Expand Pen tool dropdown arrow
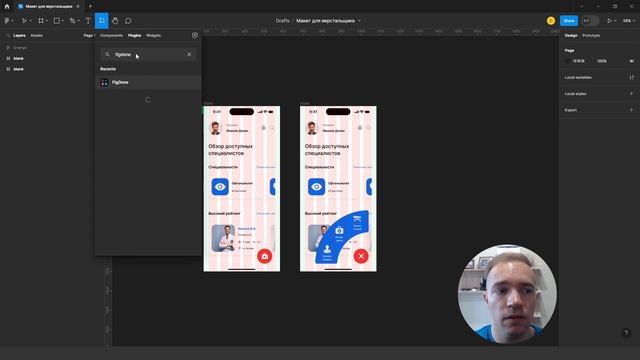 coord(78,21)
